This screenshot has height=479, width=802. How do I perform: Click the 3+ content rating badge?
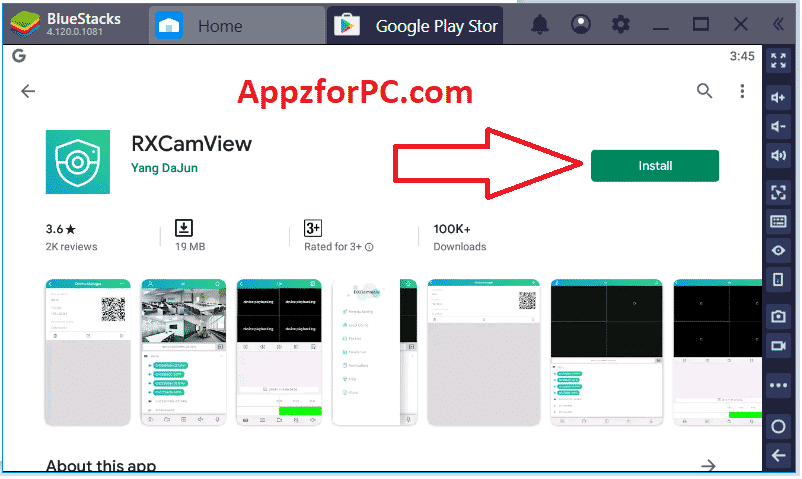tap(313, 228)
